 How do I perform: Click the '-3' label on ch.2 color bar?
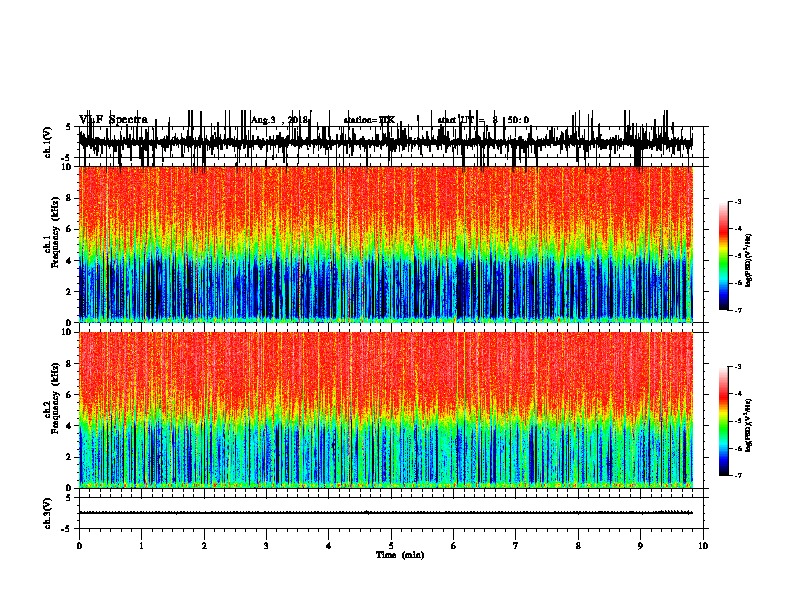click(738, 367)
